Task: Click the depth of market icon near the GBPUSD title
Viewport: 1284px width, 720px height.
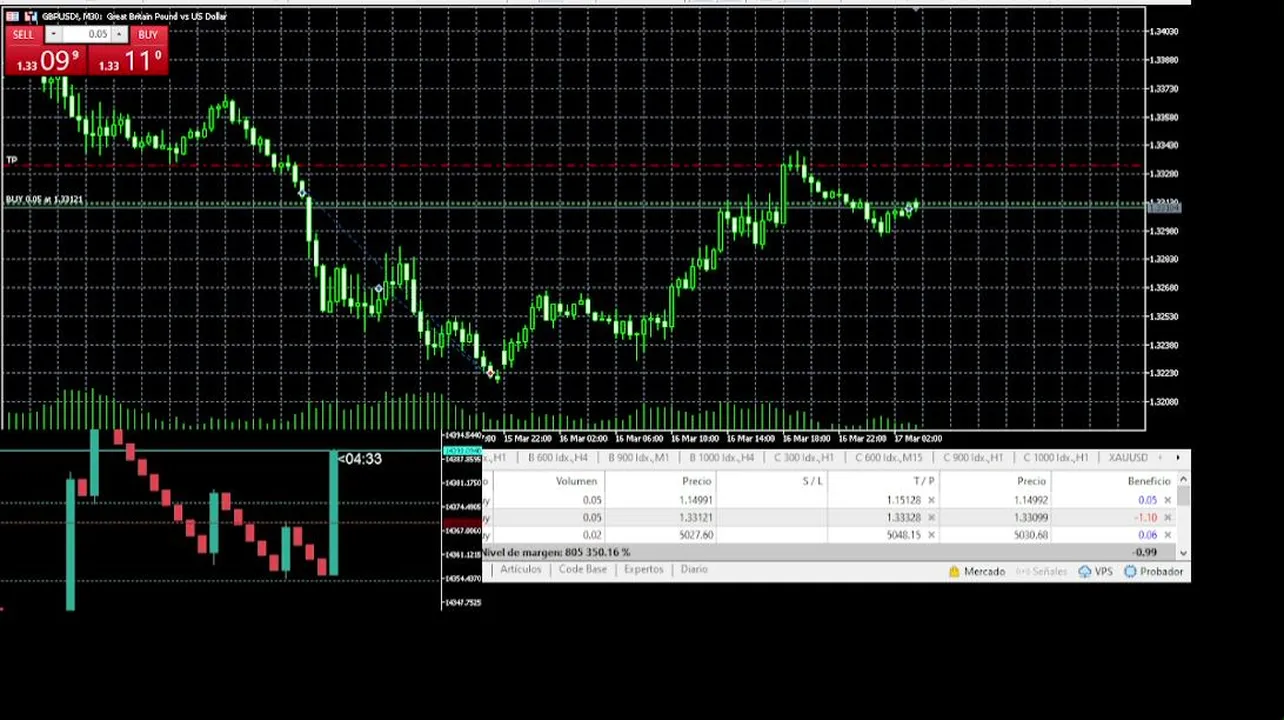Action: pyautogui.click(x=31, y=17)
